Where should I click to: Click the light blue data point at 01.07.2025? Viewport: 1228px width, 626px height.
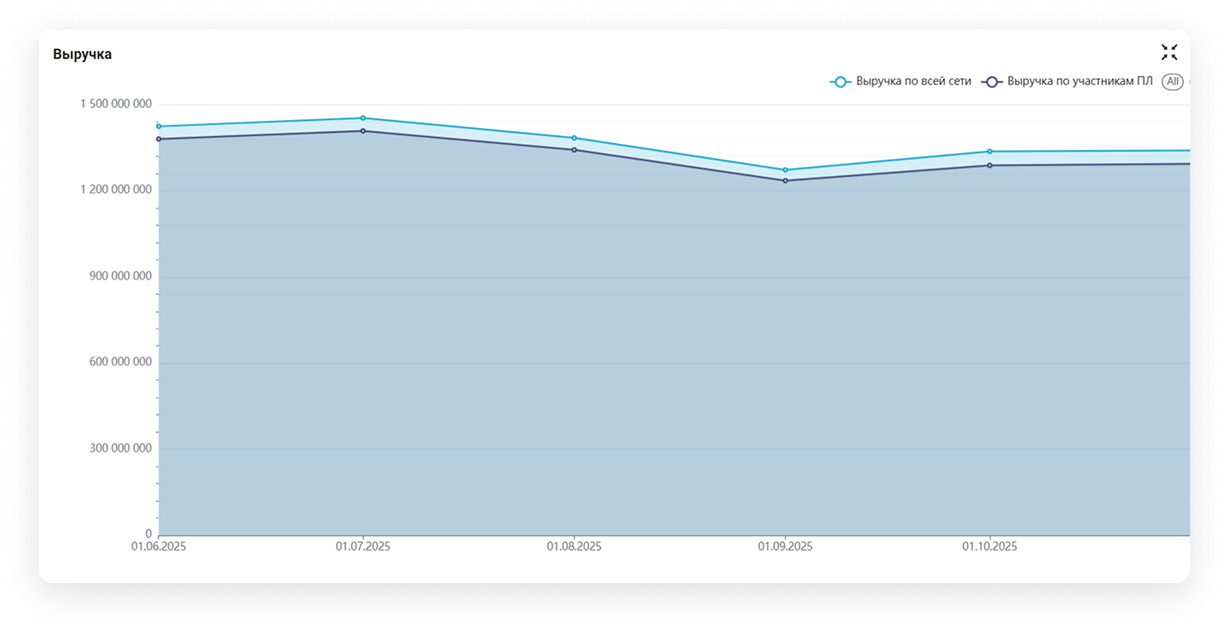coord(363,118)
